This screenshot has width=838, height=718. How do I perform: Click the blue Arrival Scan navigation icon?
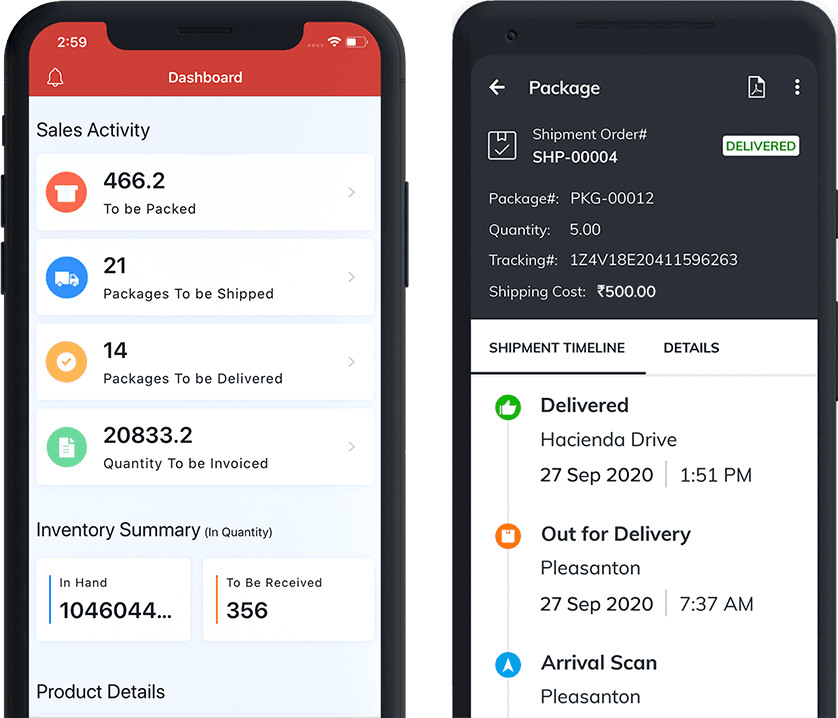point(508,665)
